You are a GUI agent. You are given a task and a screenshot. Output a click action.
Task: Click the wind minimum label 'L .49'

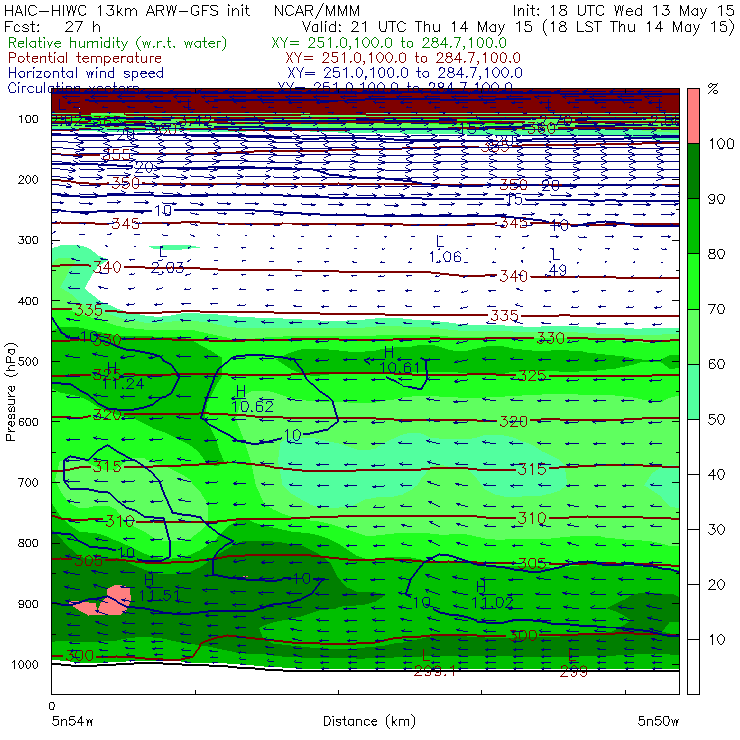pos(557,262)
